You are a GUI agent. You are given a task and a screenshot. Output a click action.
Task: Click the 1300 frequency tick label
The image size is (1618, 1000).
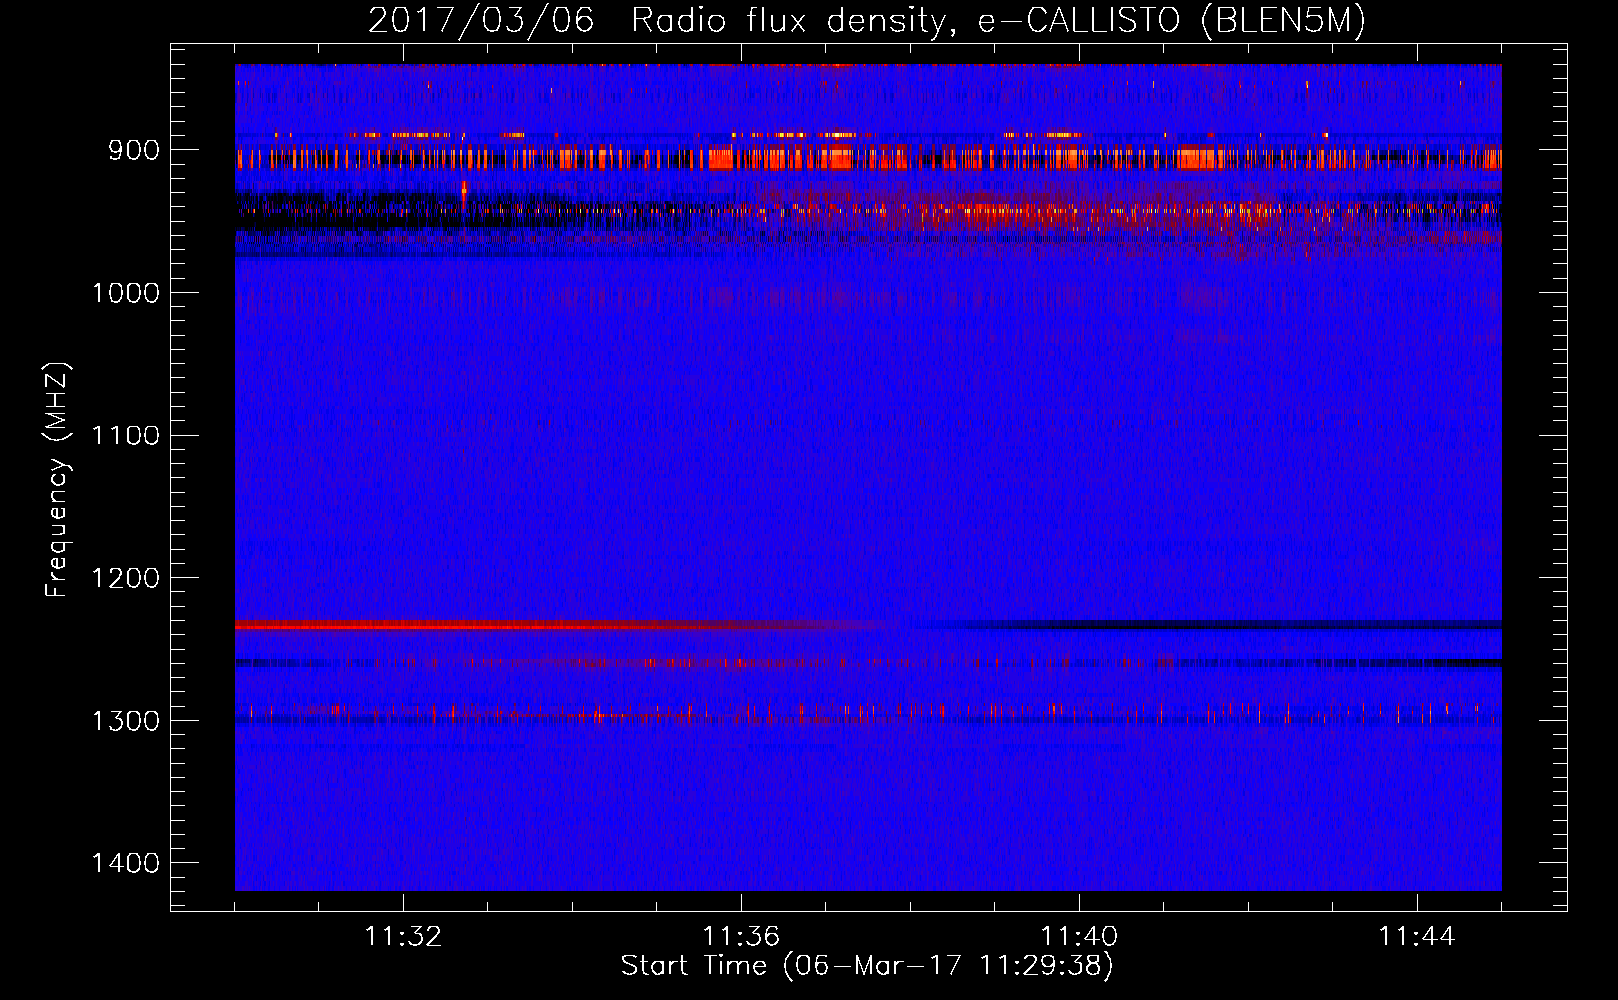126,721
